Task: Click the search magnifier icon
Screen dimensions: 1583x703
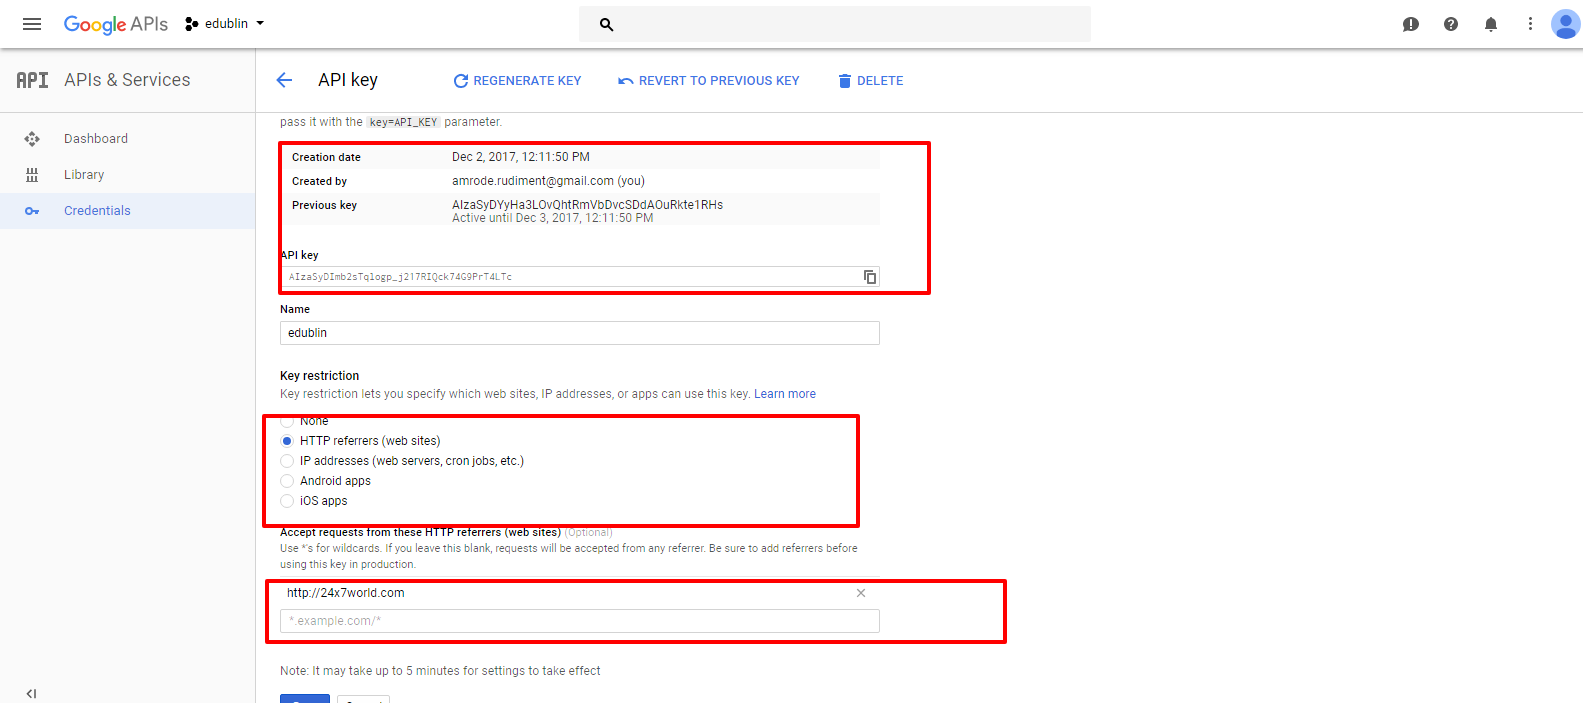Action: (606, 24)
